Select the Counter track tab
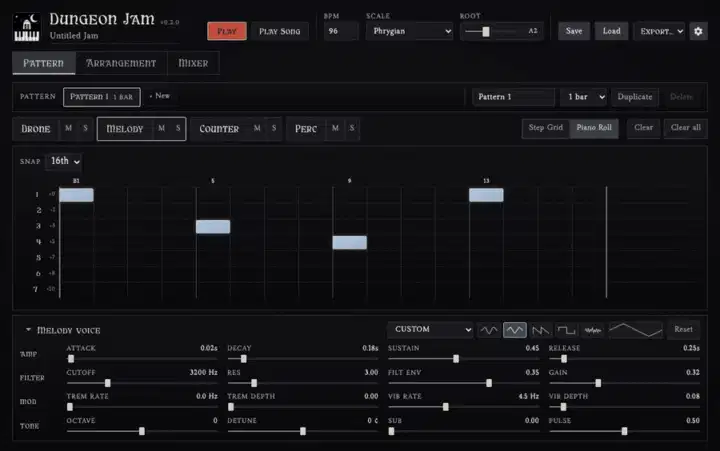 (219, 129)
